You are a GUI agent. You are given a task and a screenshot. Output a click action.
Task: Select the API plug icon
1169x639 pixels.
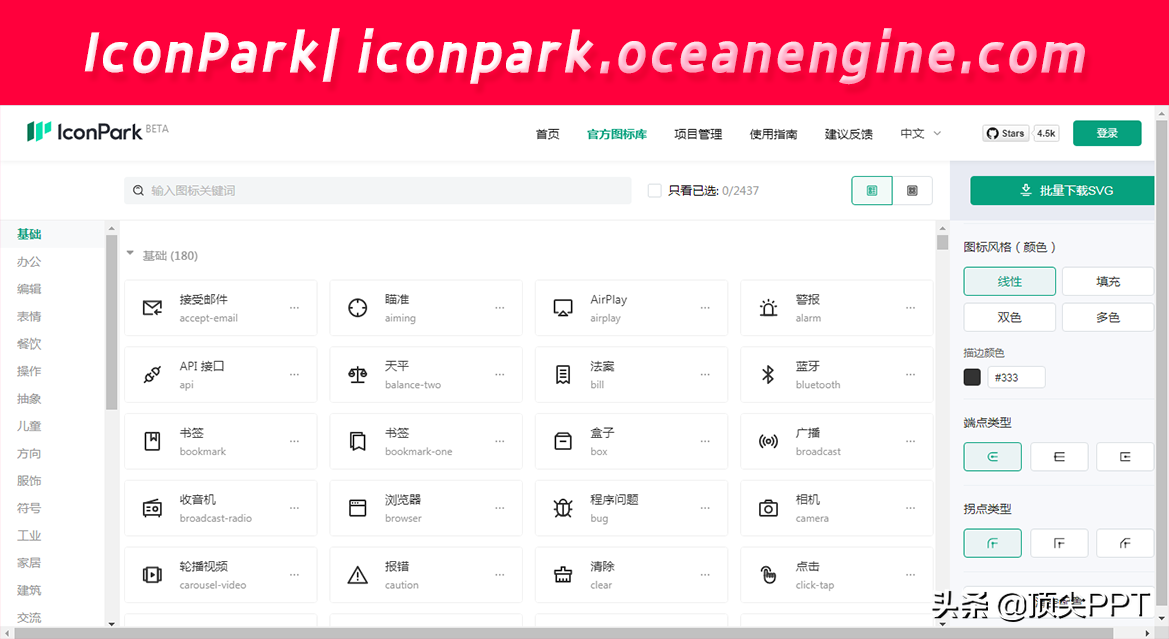pyautogui.click(x=152, y=374)
